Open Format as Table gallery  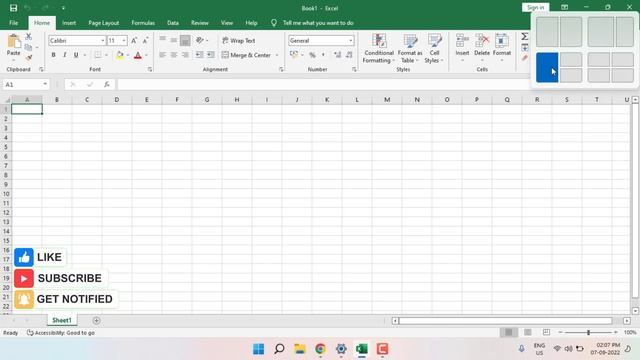[x=410, y=49]
